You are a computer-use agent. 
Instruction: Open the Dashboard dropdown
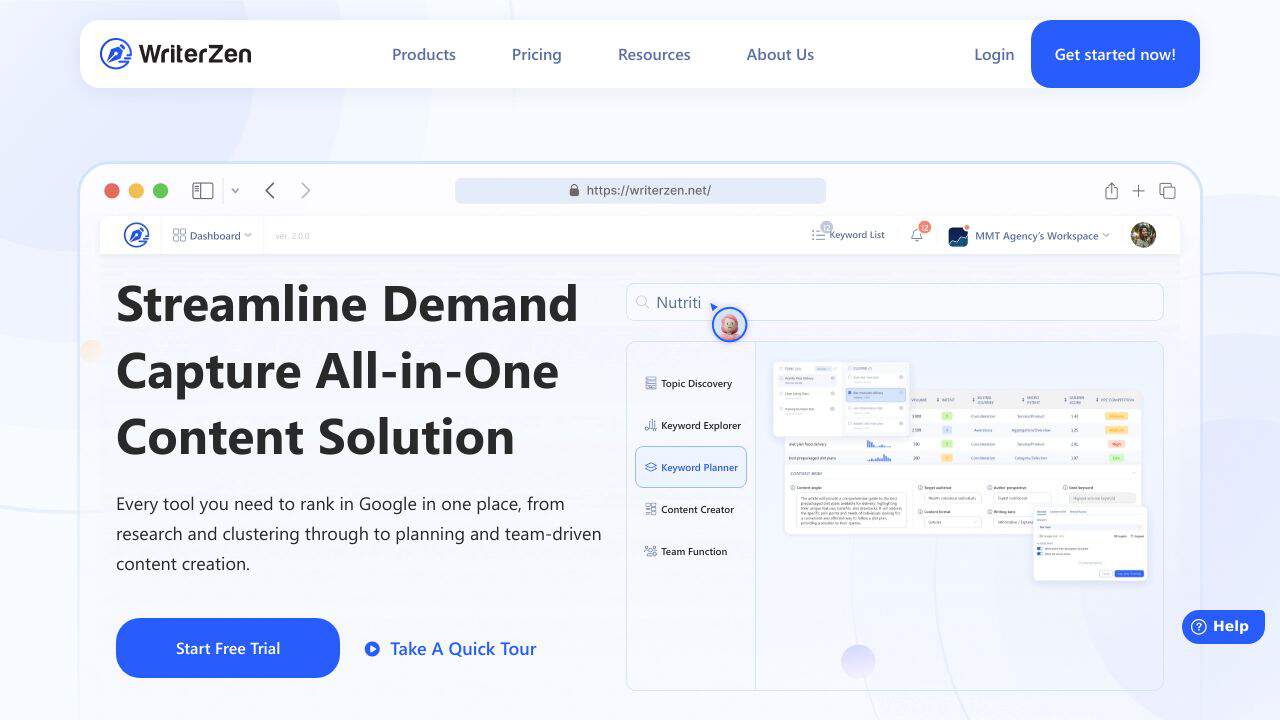click(212, 235)
